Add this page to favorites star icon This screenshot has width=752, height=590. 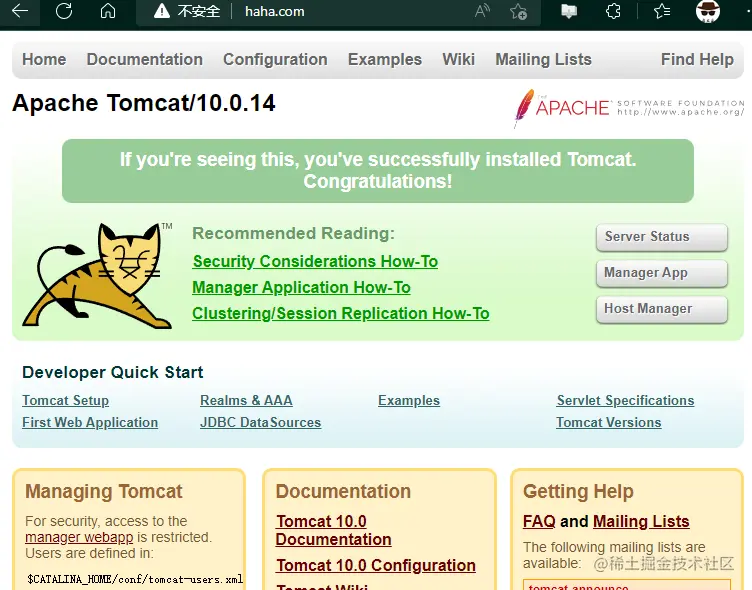pyautogui.click(x=518, y=11)
